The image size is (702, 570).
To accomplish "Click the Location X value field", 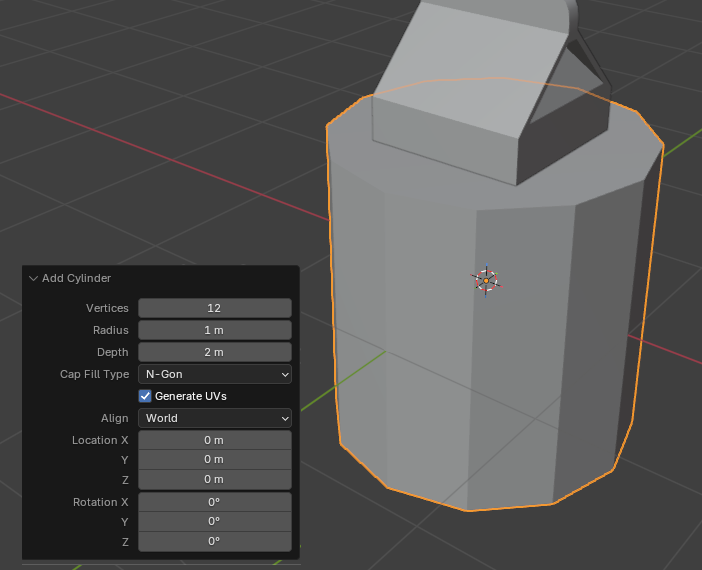I will (x=214, y=440).
